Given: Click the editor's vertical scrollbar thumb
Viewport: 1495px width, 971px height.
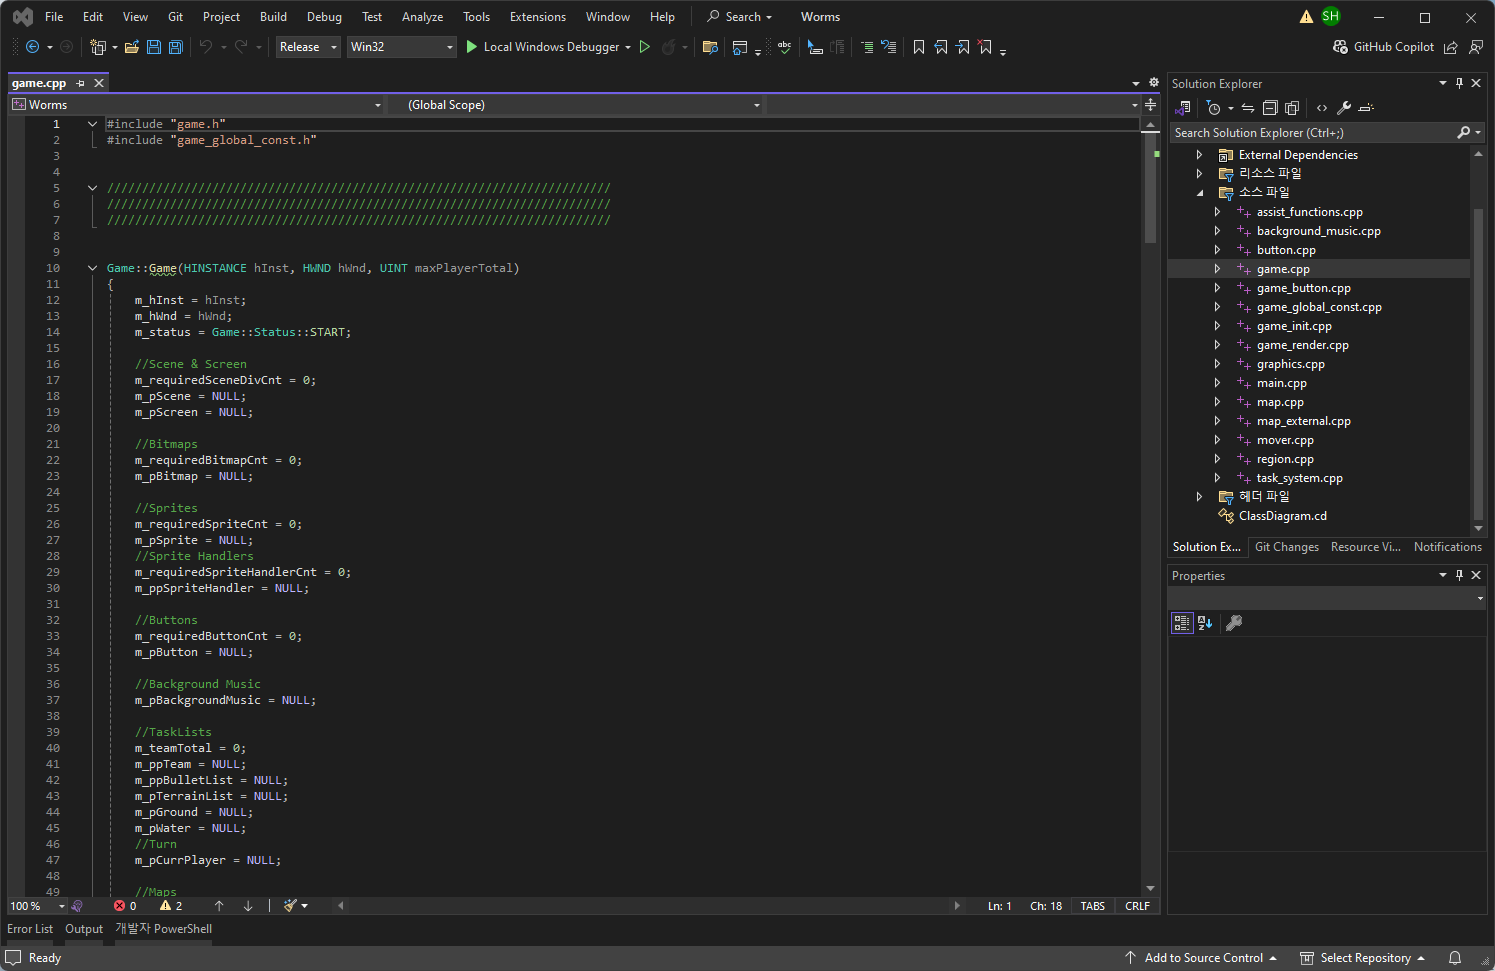Looking at the screenshot, I should point(1150,190).
